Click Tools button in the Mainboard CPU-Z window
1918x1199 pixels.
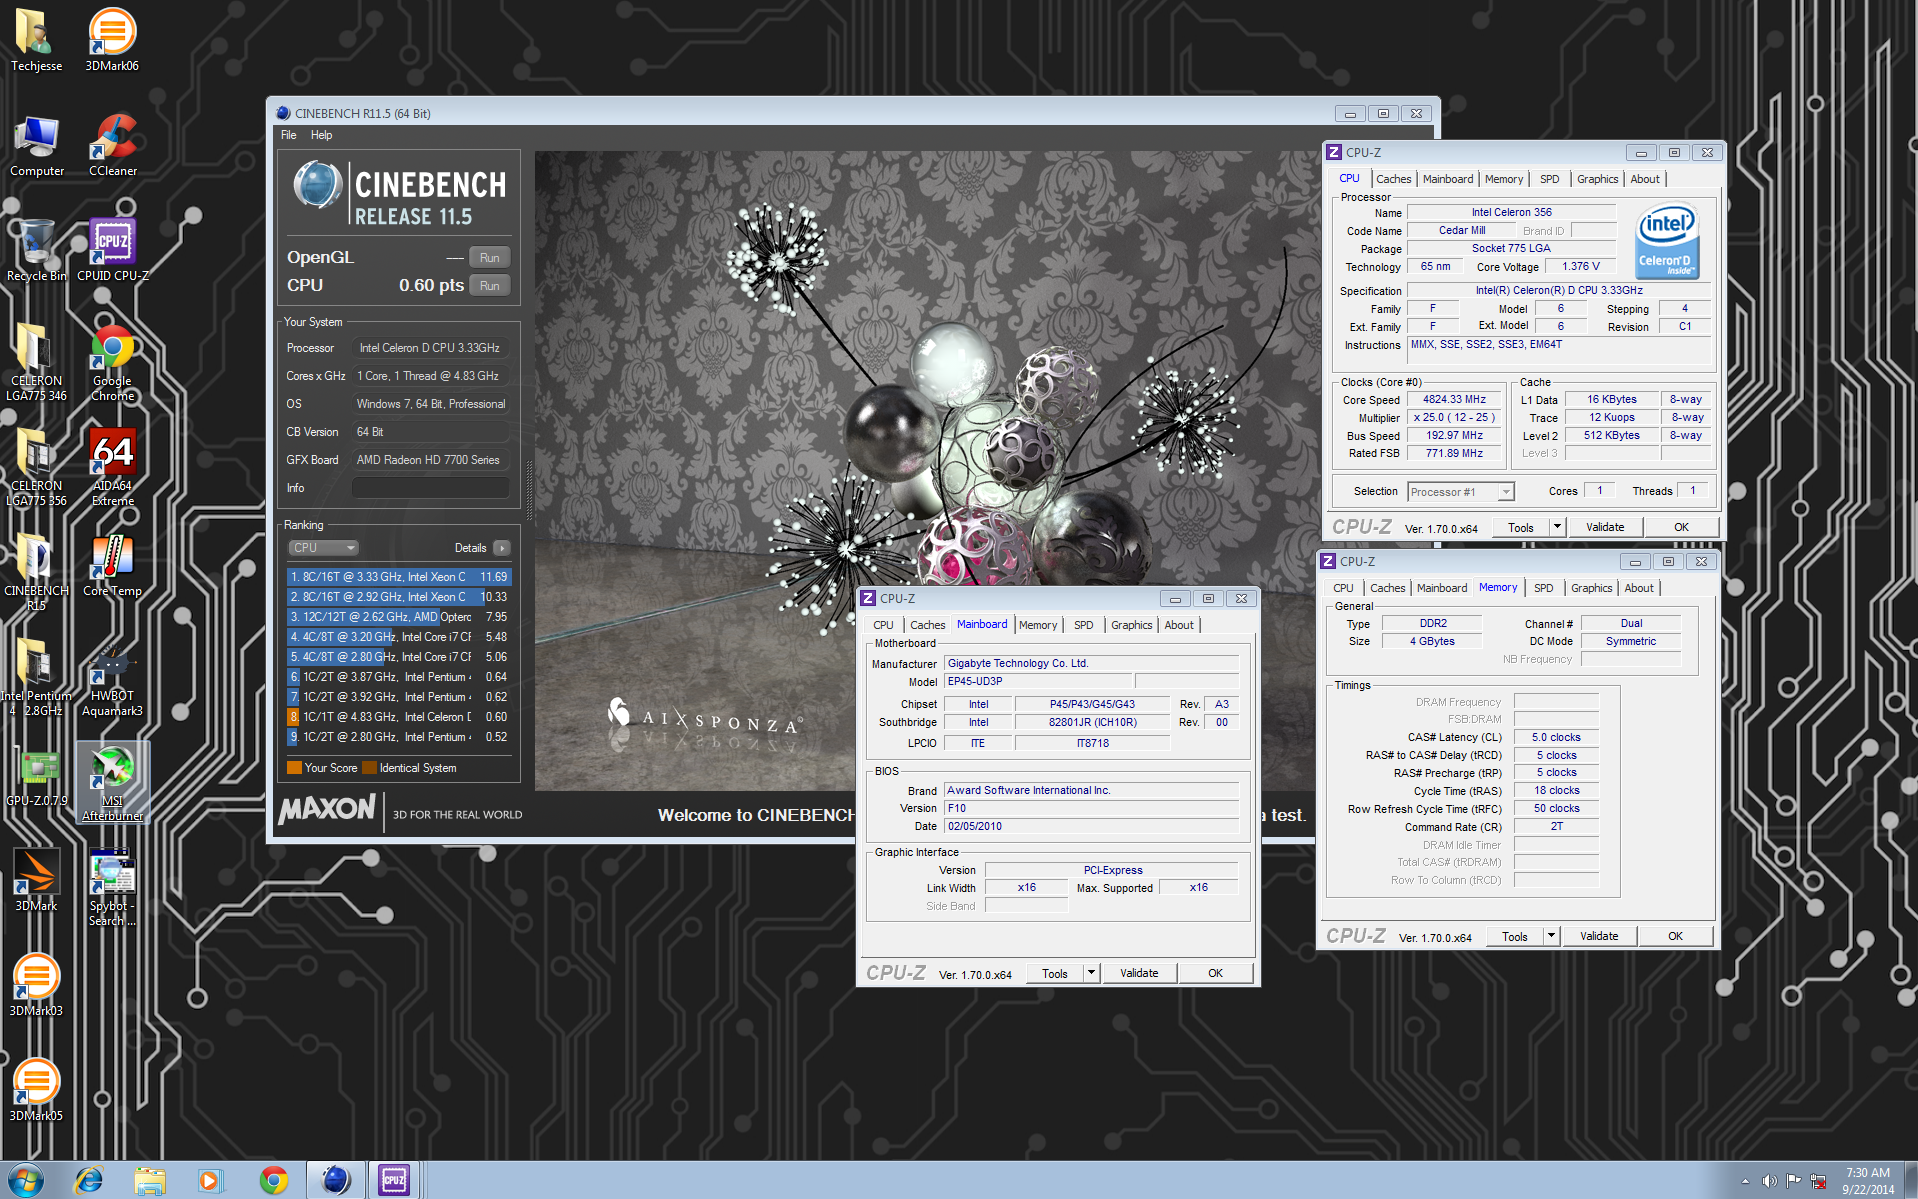[1055, 973]
